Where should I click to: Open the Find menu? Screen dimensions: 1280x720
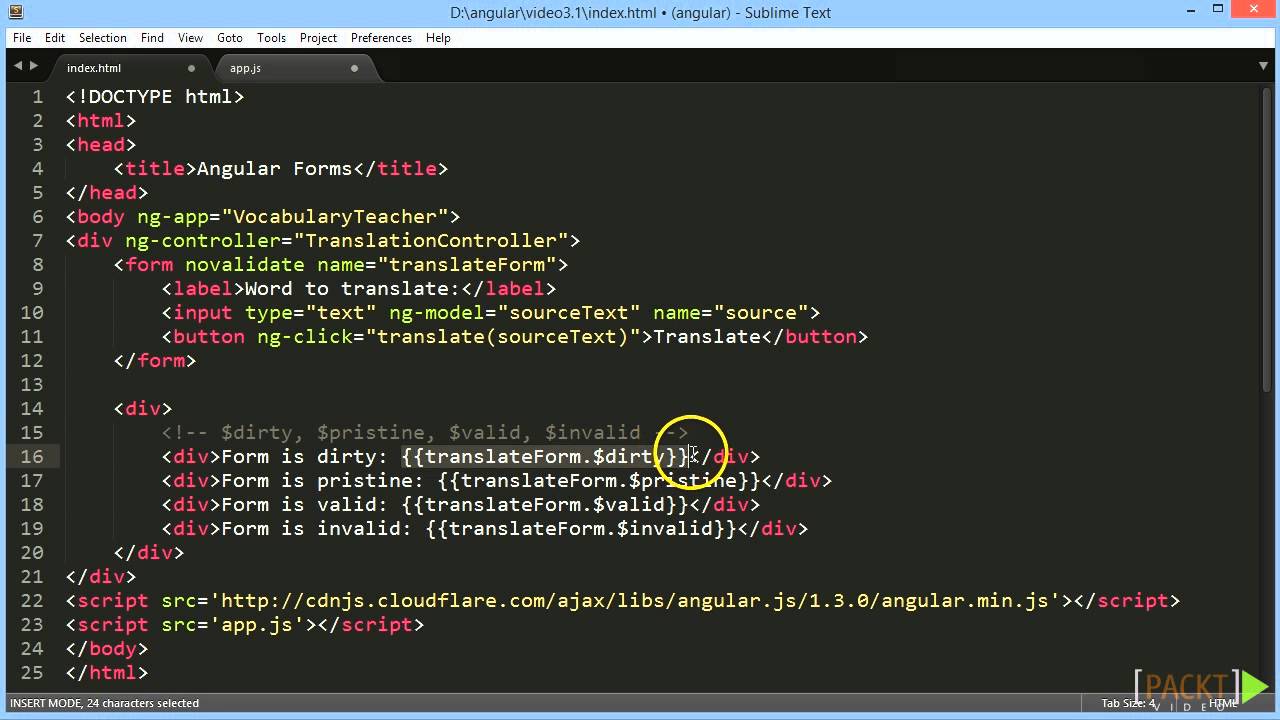click(x=152, y=38)
